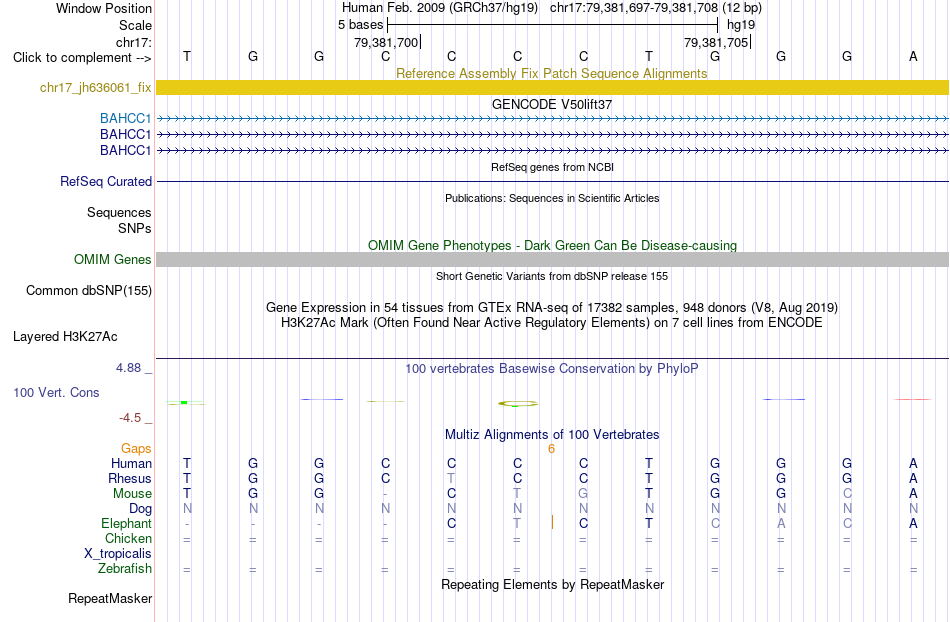Click the Scale label
The image size is (950, 622).
pos(135,25)
